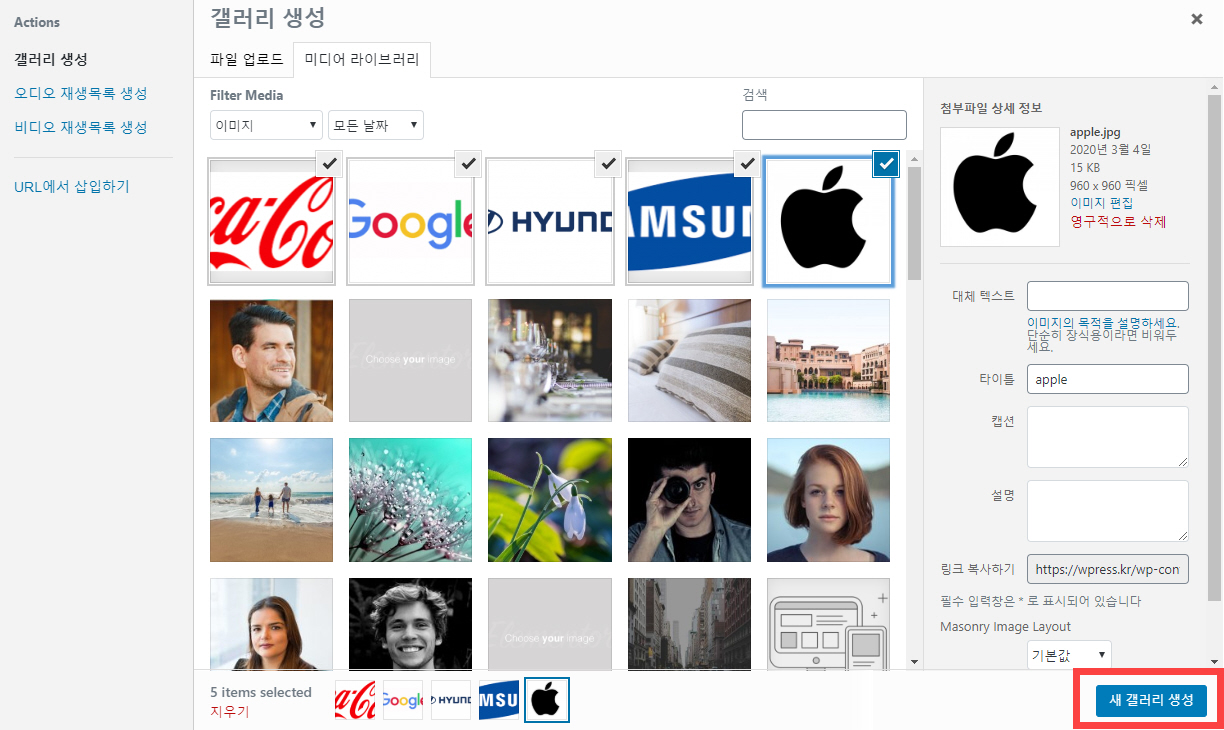Viewport: 1224px width, 730px height.
Task: Deselect the Google logo image checkmark
Action: [x=467, y=164]
